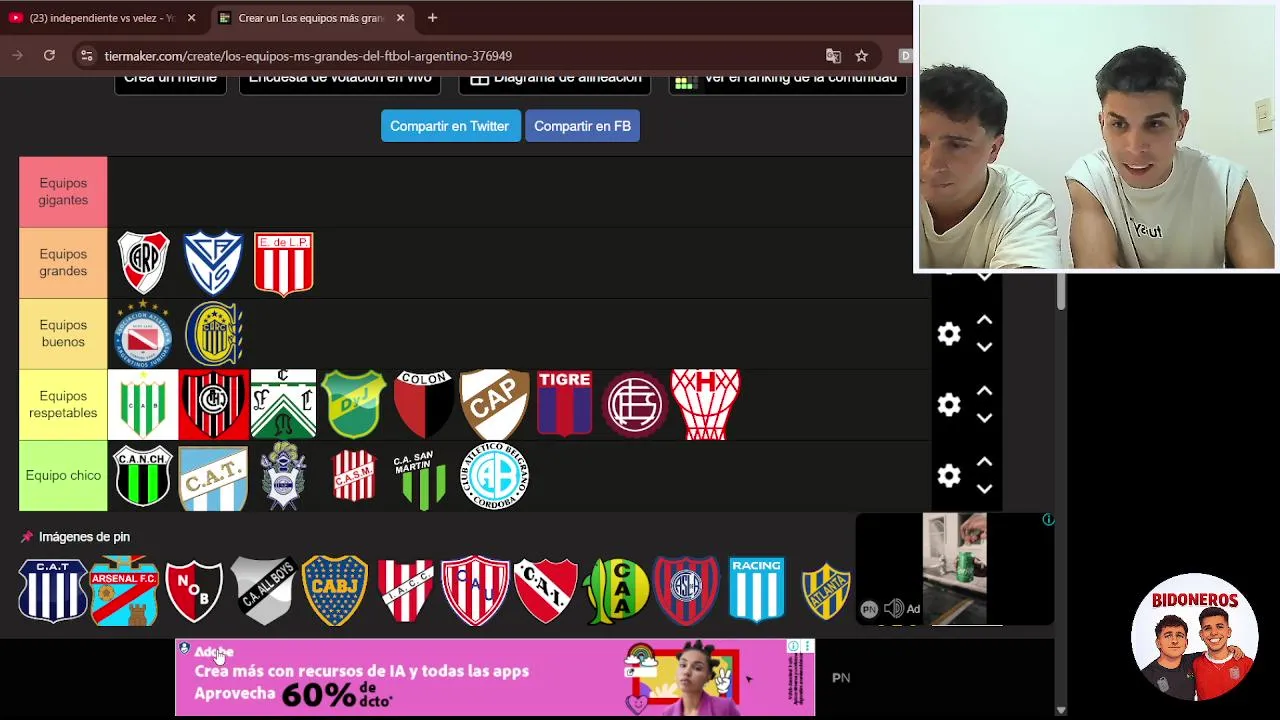This screenshot has height=720, width=1280.
Task: Pick the C.A.T. light blue crest in Equipo chico
Action: tap(213, 479)
